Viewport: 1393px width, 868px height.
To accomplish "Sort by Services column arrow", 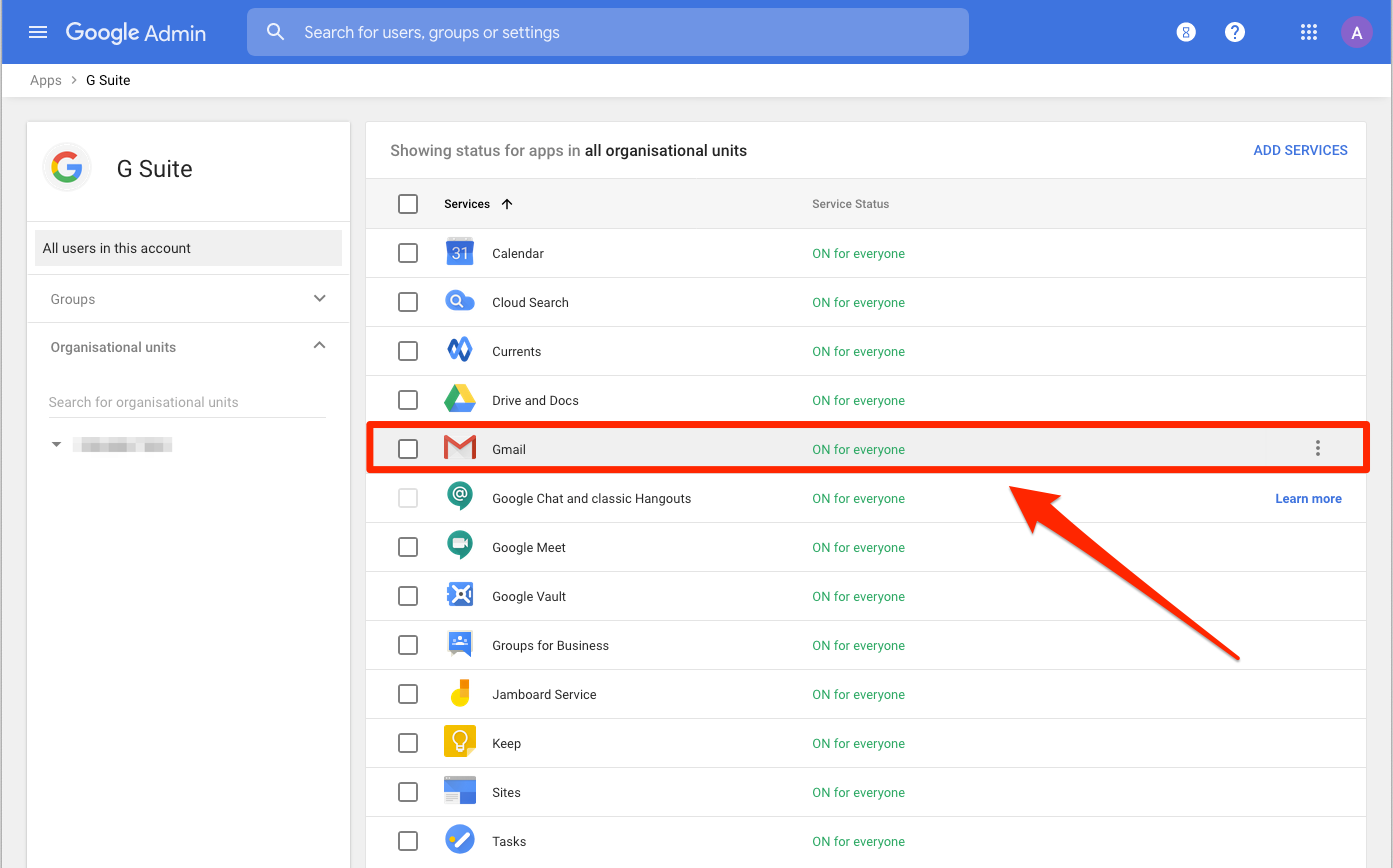I will (x=507, y=204).
